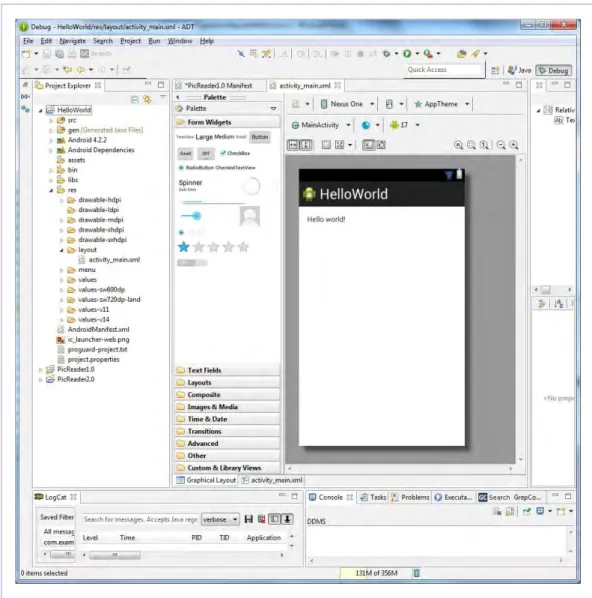
Task: Switch to the Problems tab
Action: (x=410, y=497)
